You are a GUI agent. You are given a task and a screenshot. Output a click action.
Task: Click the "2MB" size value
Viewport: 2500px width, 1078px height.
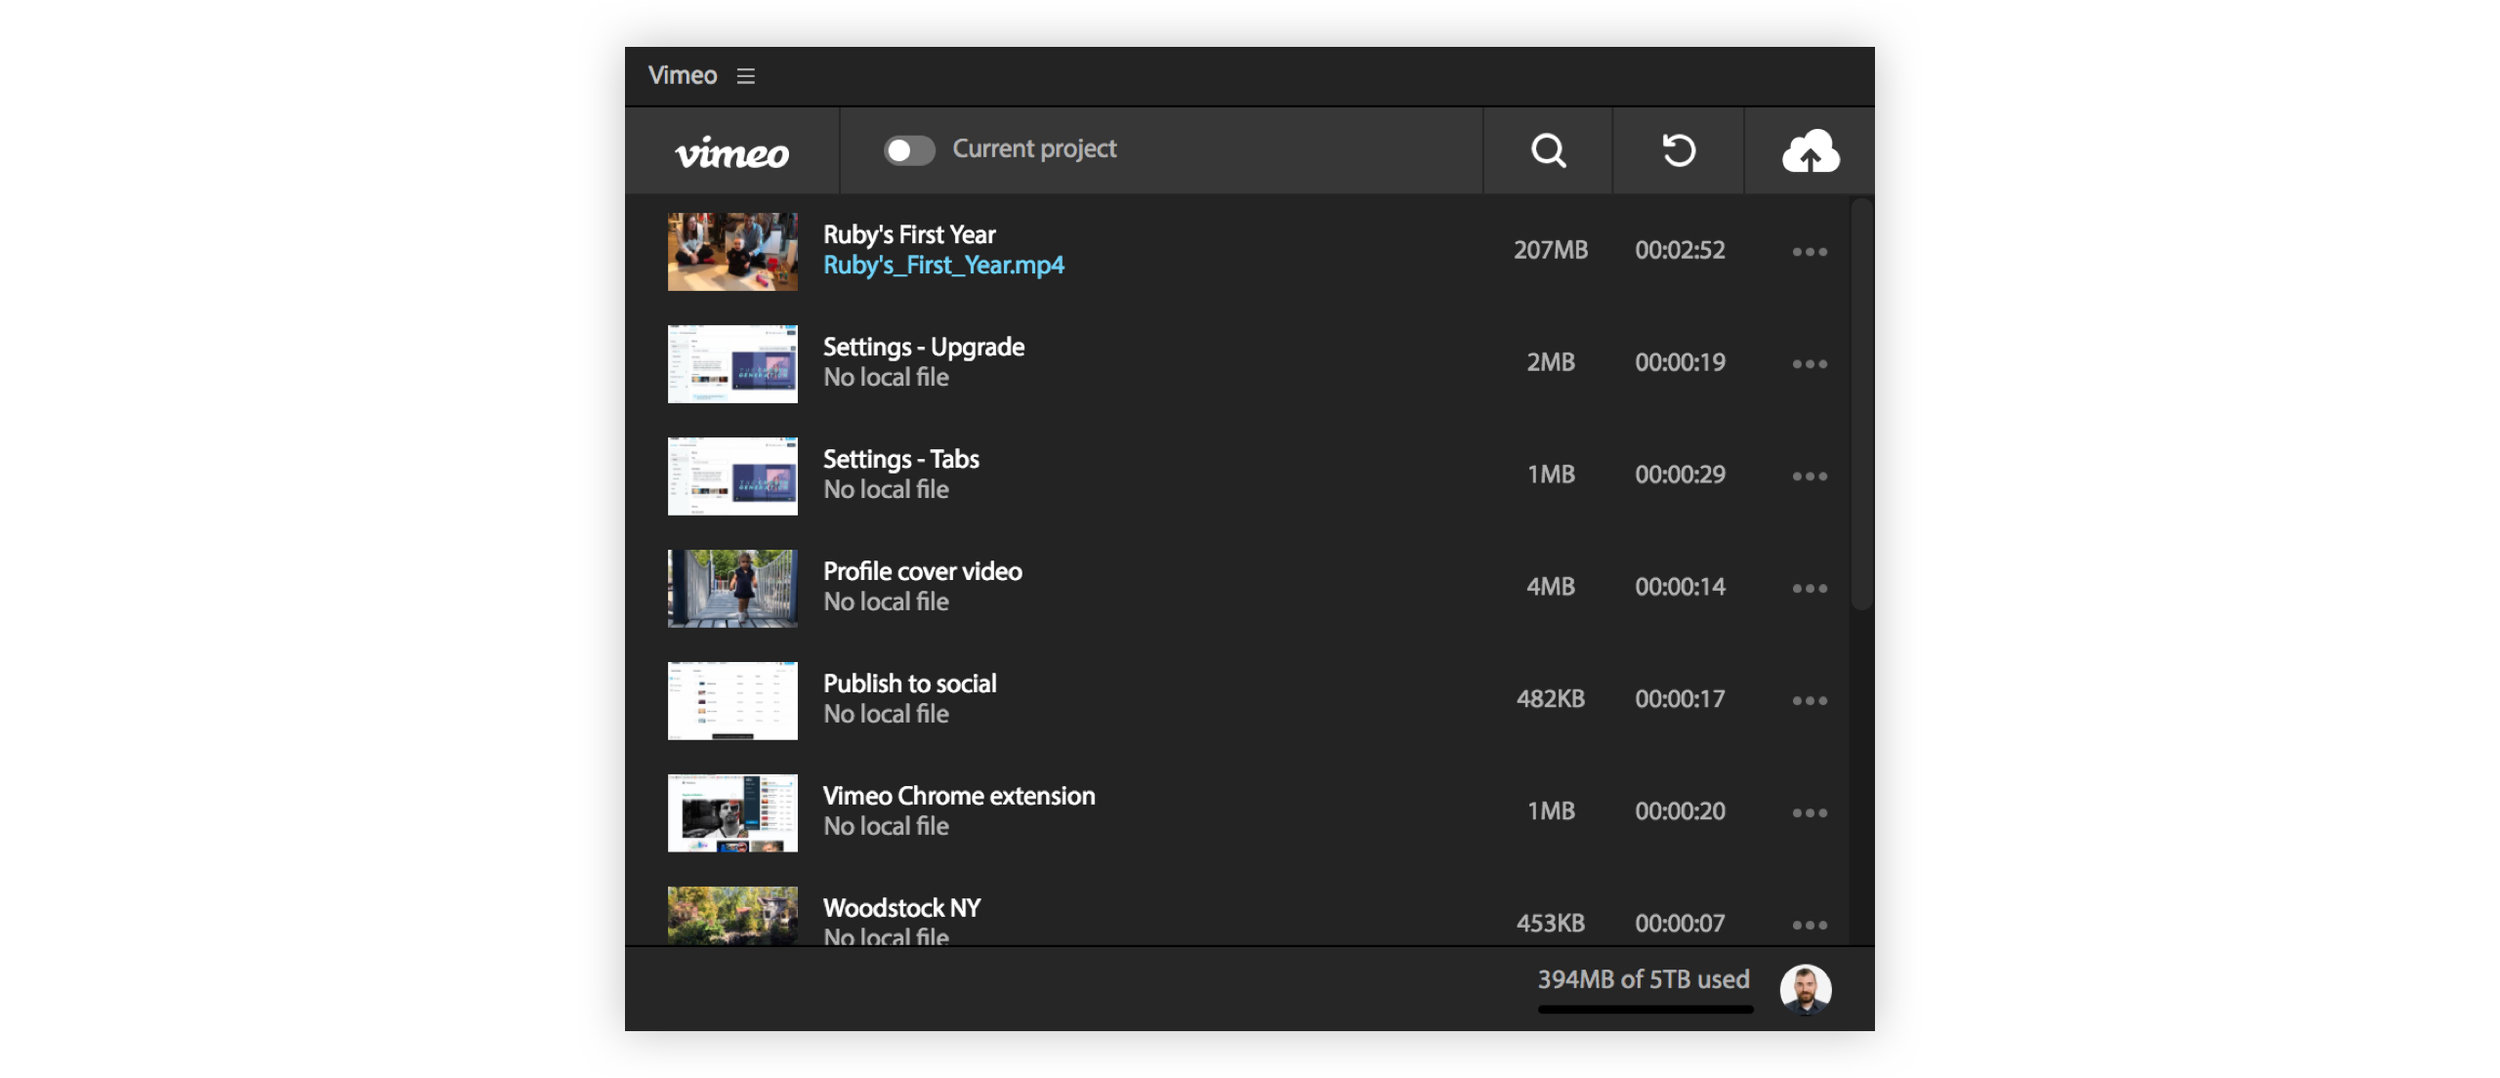1550,362
